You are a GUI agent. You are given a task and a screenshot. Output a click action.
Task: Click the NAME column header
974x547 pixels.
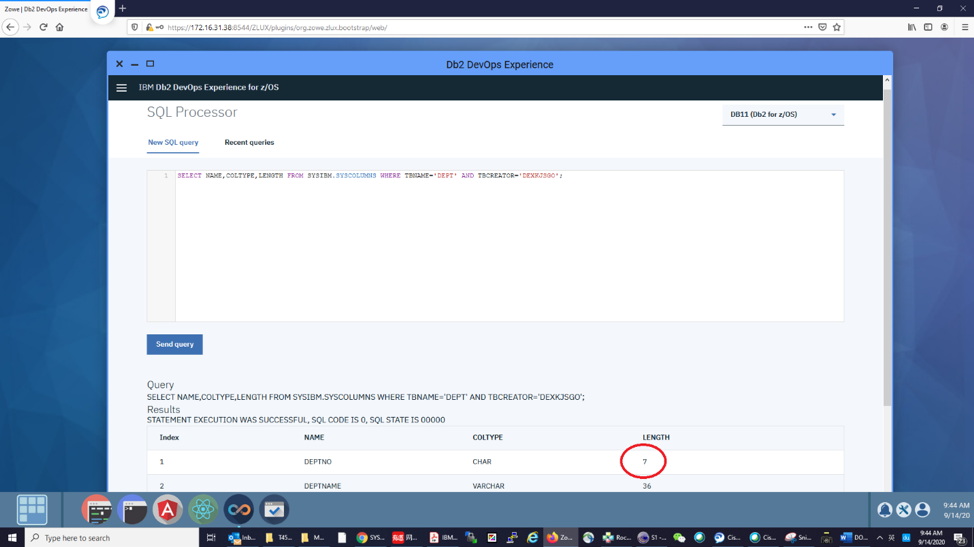tap(314, 438)
